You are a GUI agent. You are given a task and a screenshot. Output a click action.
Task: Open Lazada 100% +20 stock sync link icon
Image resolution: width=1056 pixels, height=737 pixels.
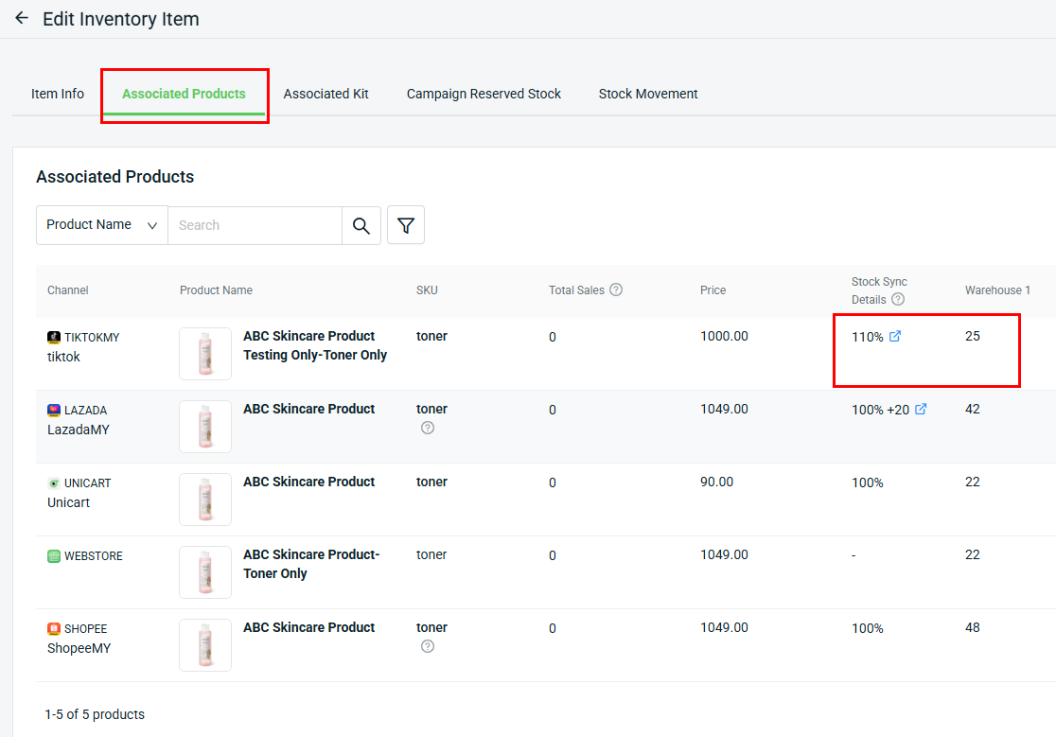click(x=921, y=409)
